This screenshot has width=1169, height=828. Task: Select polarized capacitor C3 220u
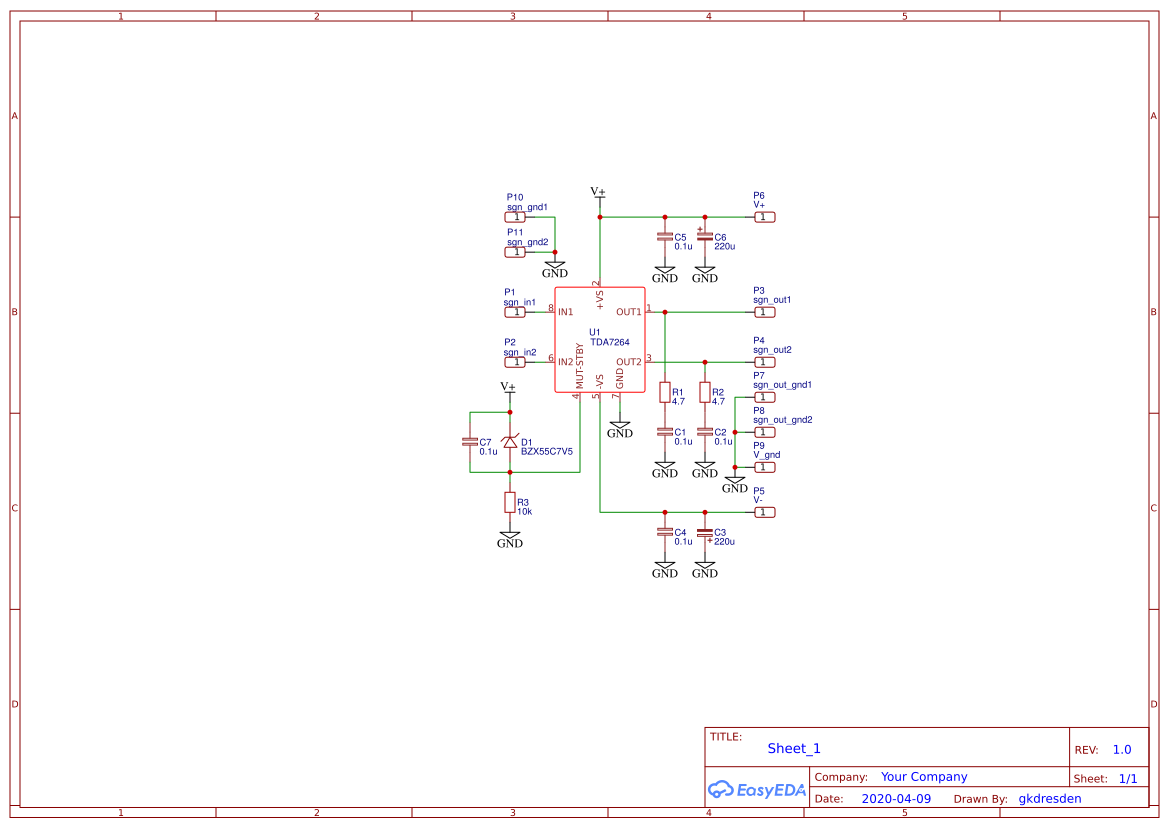(705, 533)
